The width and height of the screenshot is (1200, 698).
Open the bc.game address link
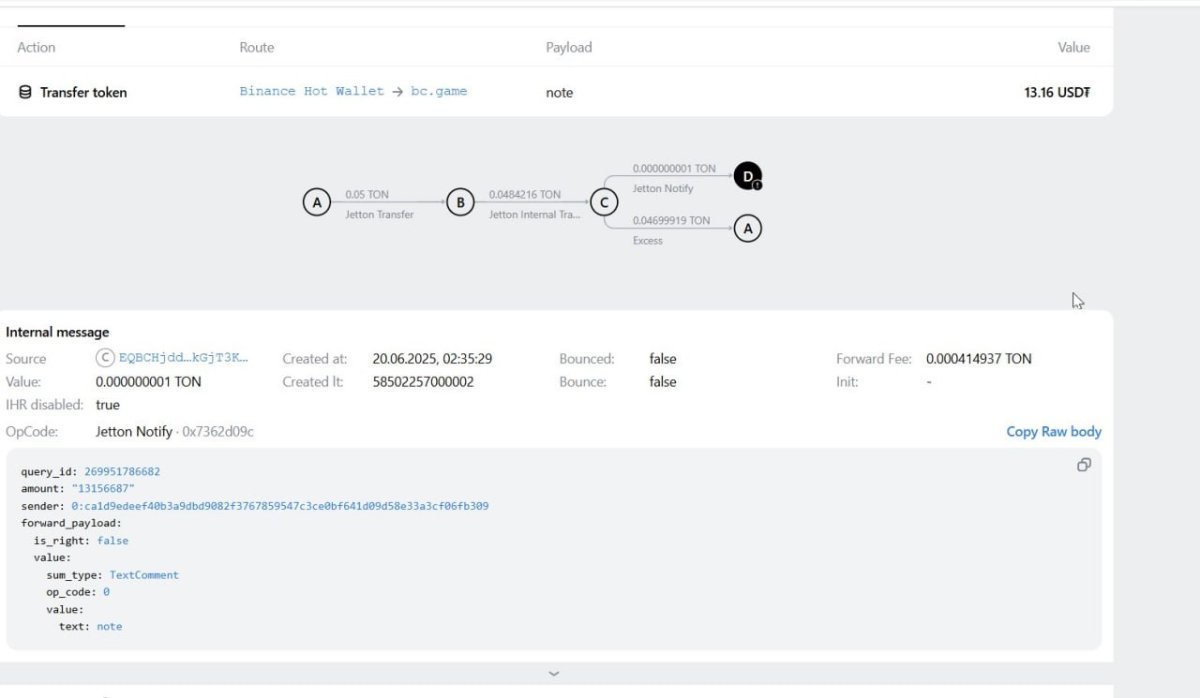pyautogui.click(x=439, y=91)
